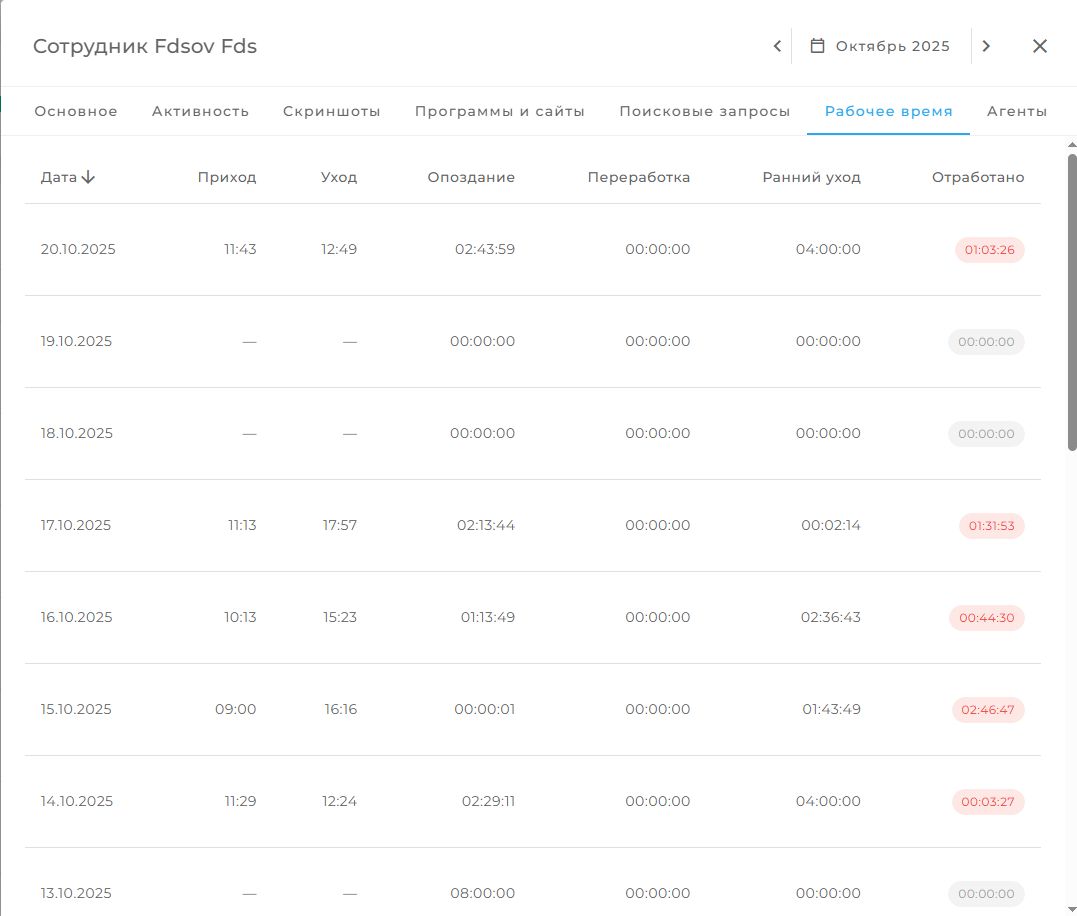Click the calendar icon beside Октябрь 2025
This screenshot has width=1077, height=916.
[817, 46]
